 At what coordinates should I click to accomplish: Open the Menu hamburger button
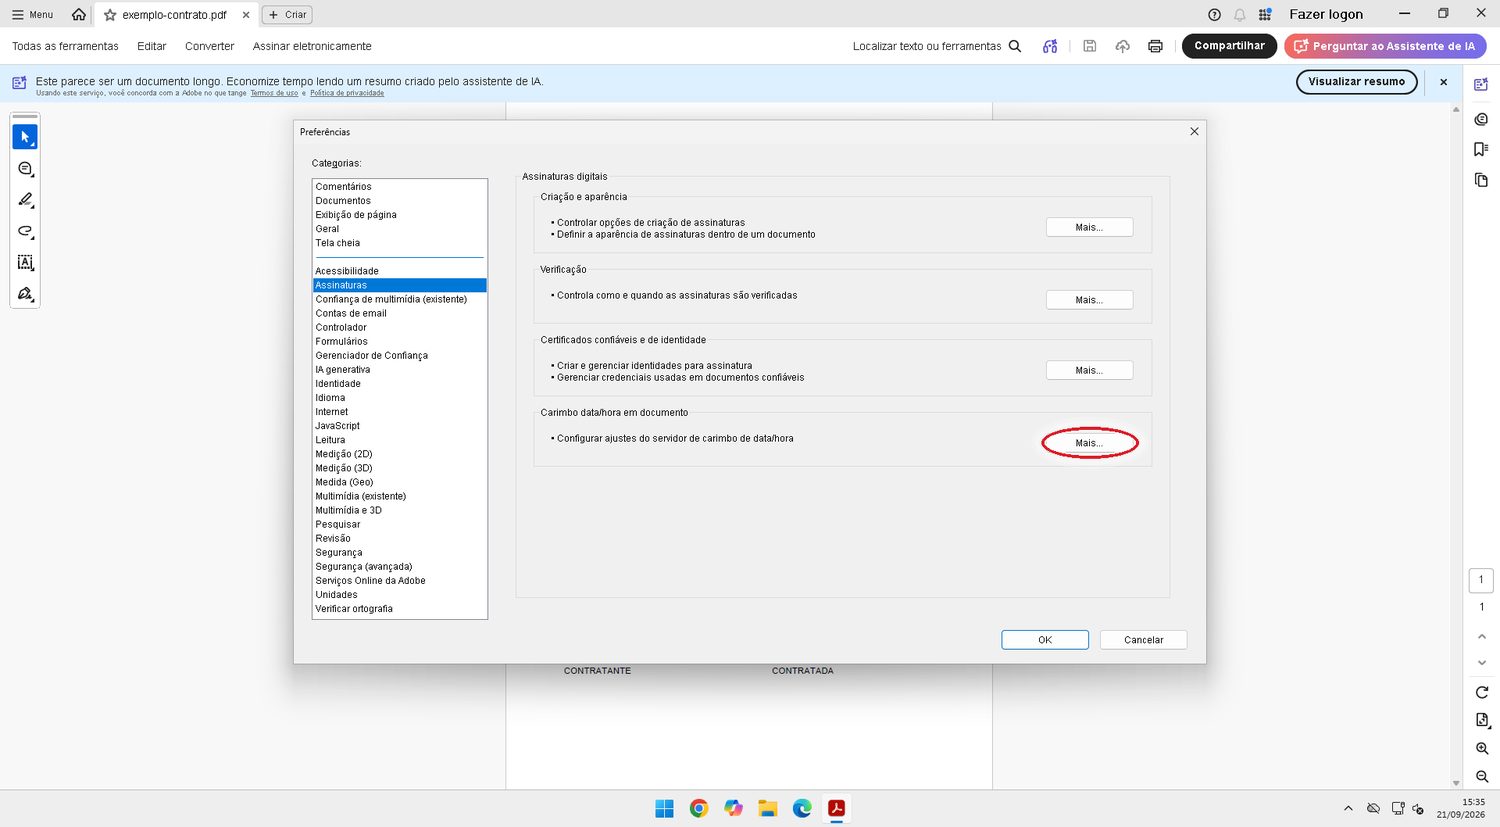(x=32, y=15)
